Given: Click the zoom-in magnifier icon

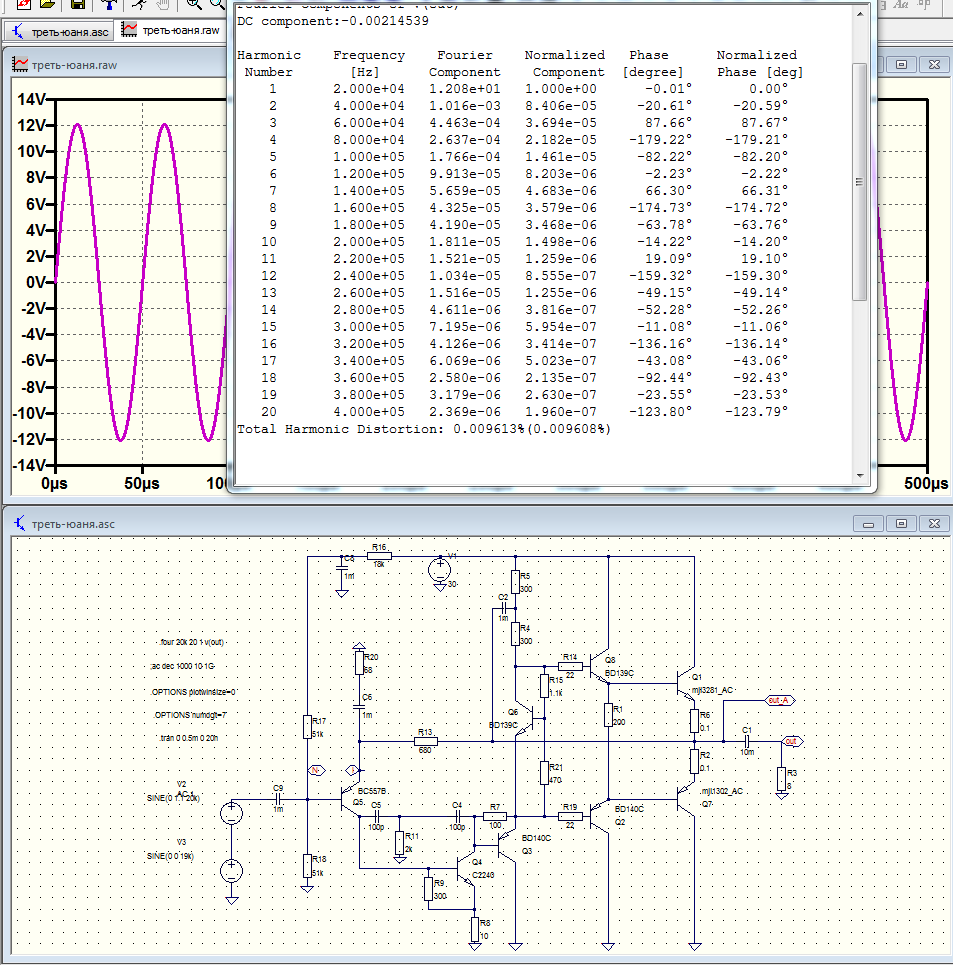Looking at the screenshot, I should [194, 4].
